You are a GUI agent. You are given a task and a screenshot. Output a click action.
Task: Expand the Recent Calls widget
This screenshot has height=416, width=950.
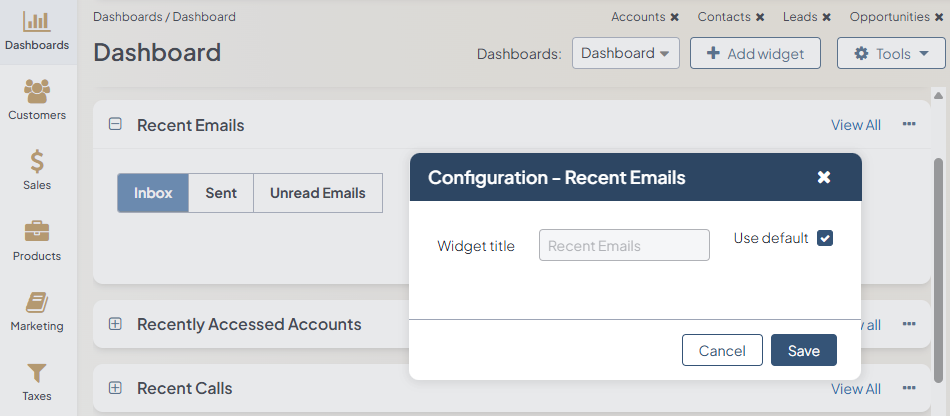(115, 388)
